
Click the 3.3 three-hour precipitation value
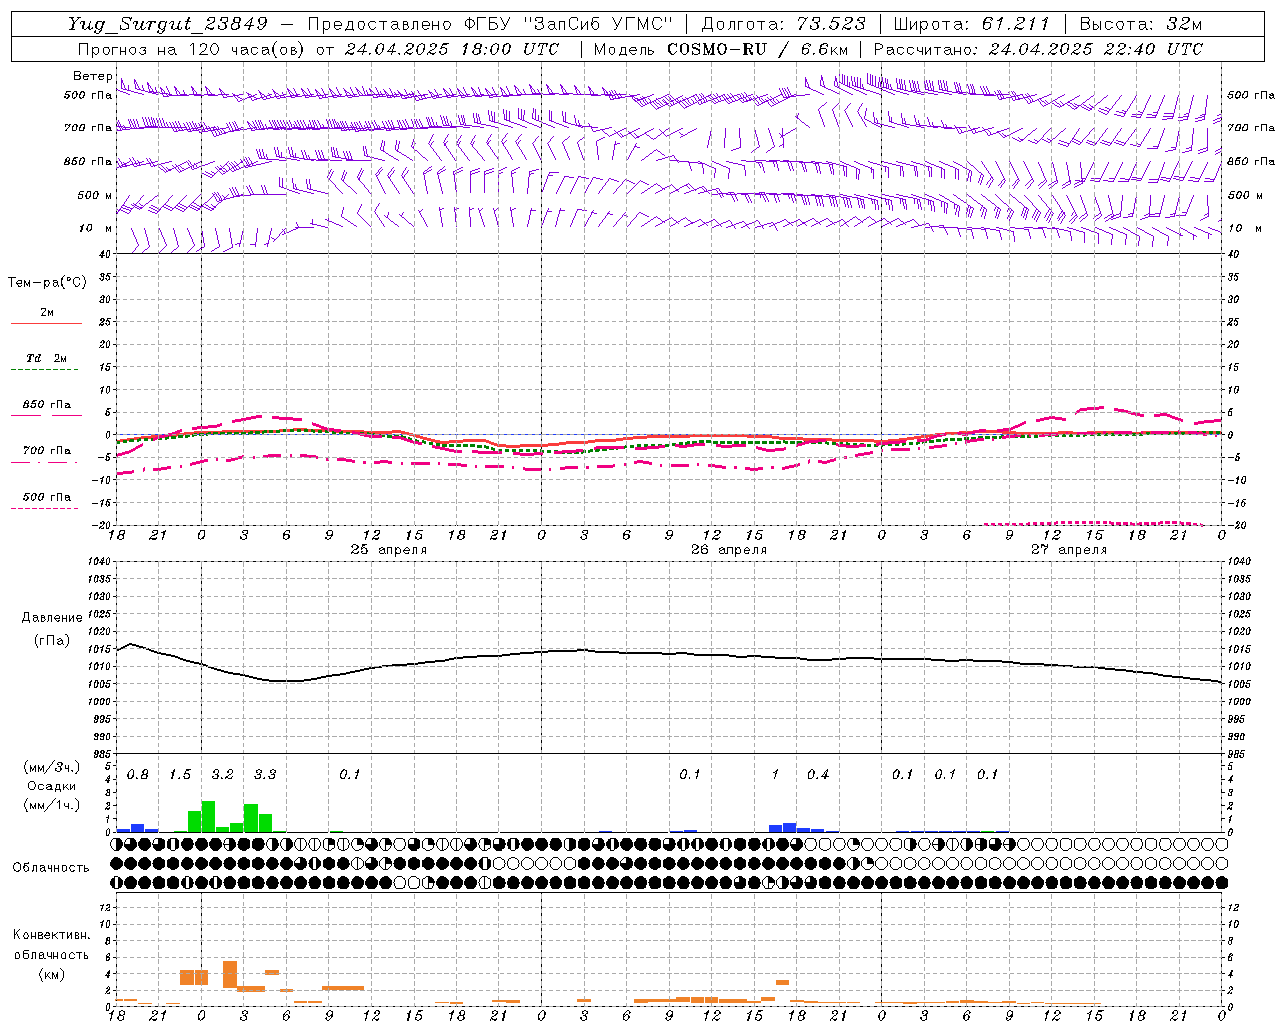(x=265, y=775)
